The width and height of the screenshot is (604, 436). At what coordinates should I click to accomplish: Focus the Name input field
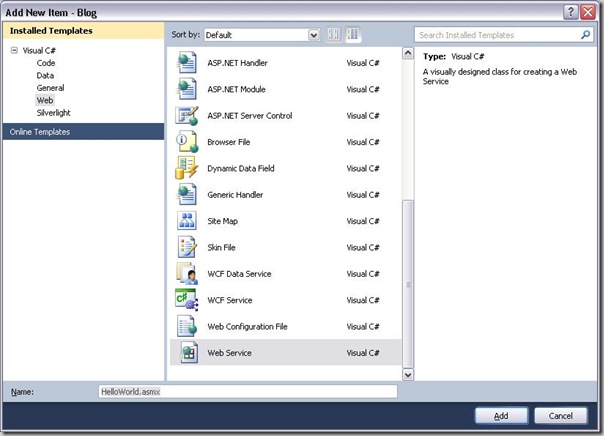tap(248, 392)
